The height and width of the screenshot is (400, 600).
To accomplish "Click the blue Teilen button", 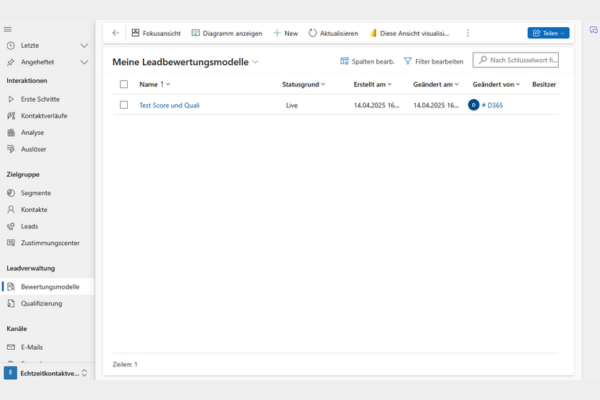I will point(548,33).
